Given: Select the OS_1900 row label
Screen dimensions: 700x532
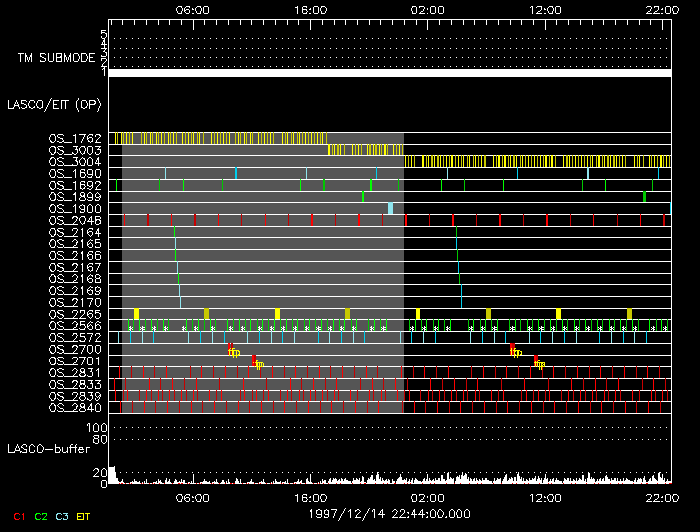Looking at the screenshot, I should (74, 208).
